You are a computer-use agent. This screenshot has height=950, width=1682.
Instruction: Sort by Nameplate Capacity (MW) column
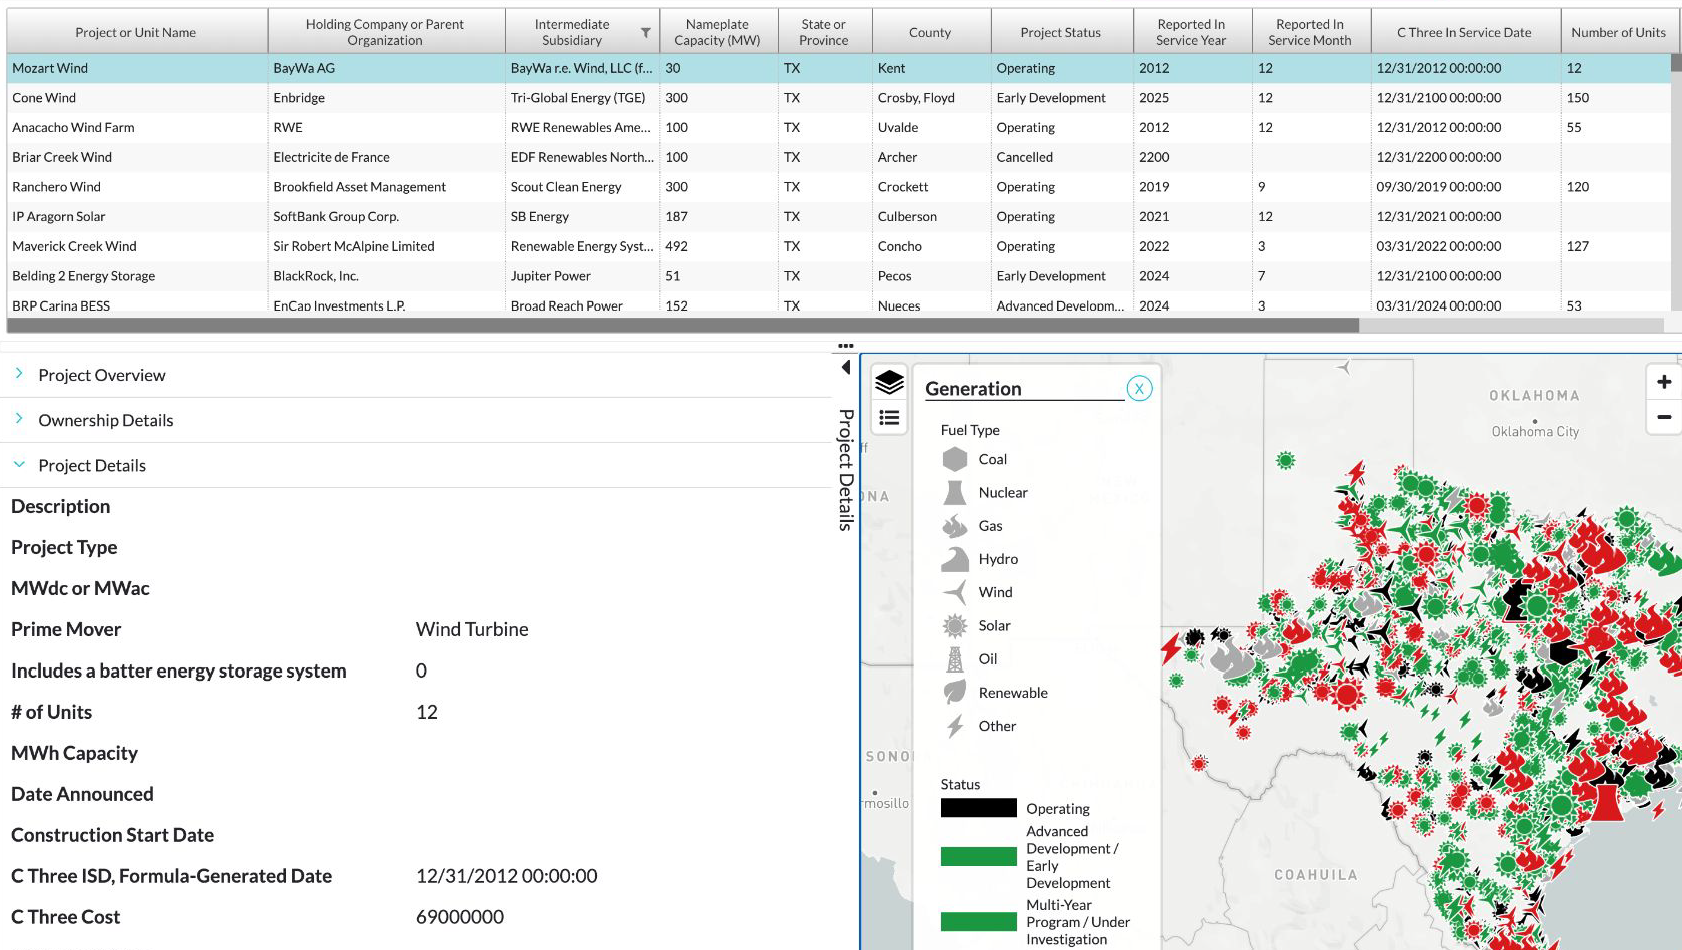click(717, 33)
